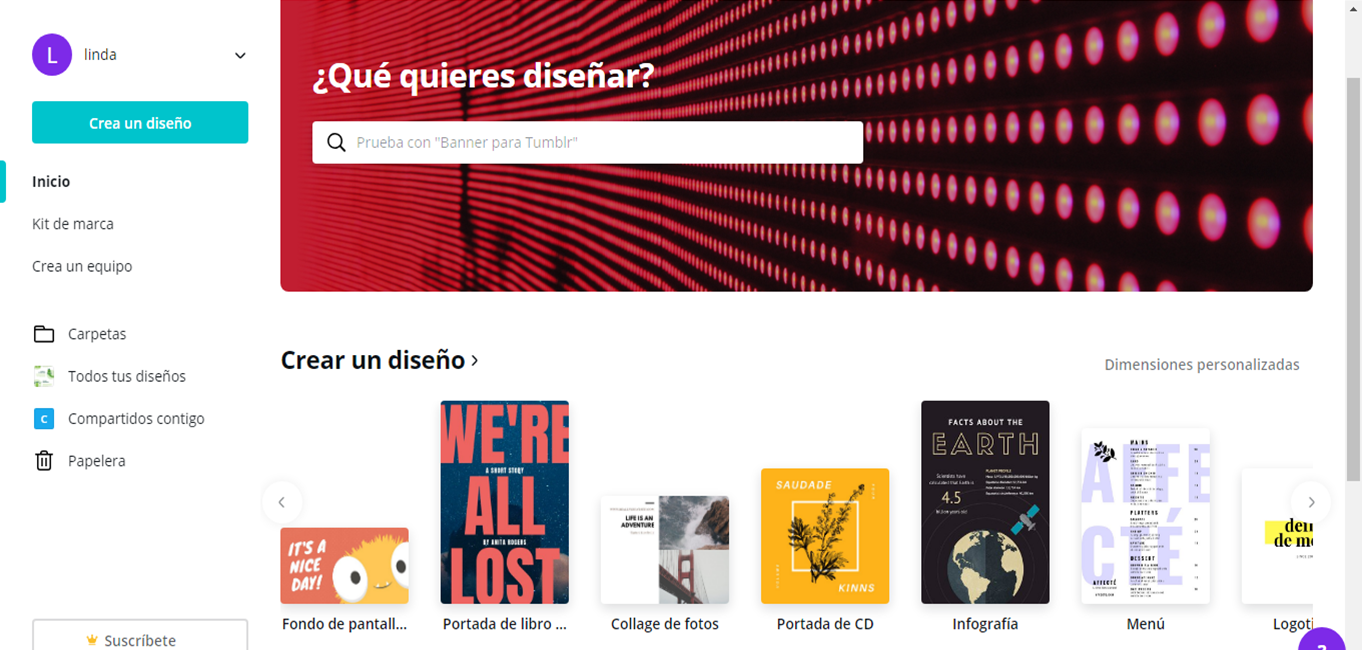The image size is (1362, 650).
Task: Click the Crea un diseño button
Action: 140,122
